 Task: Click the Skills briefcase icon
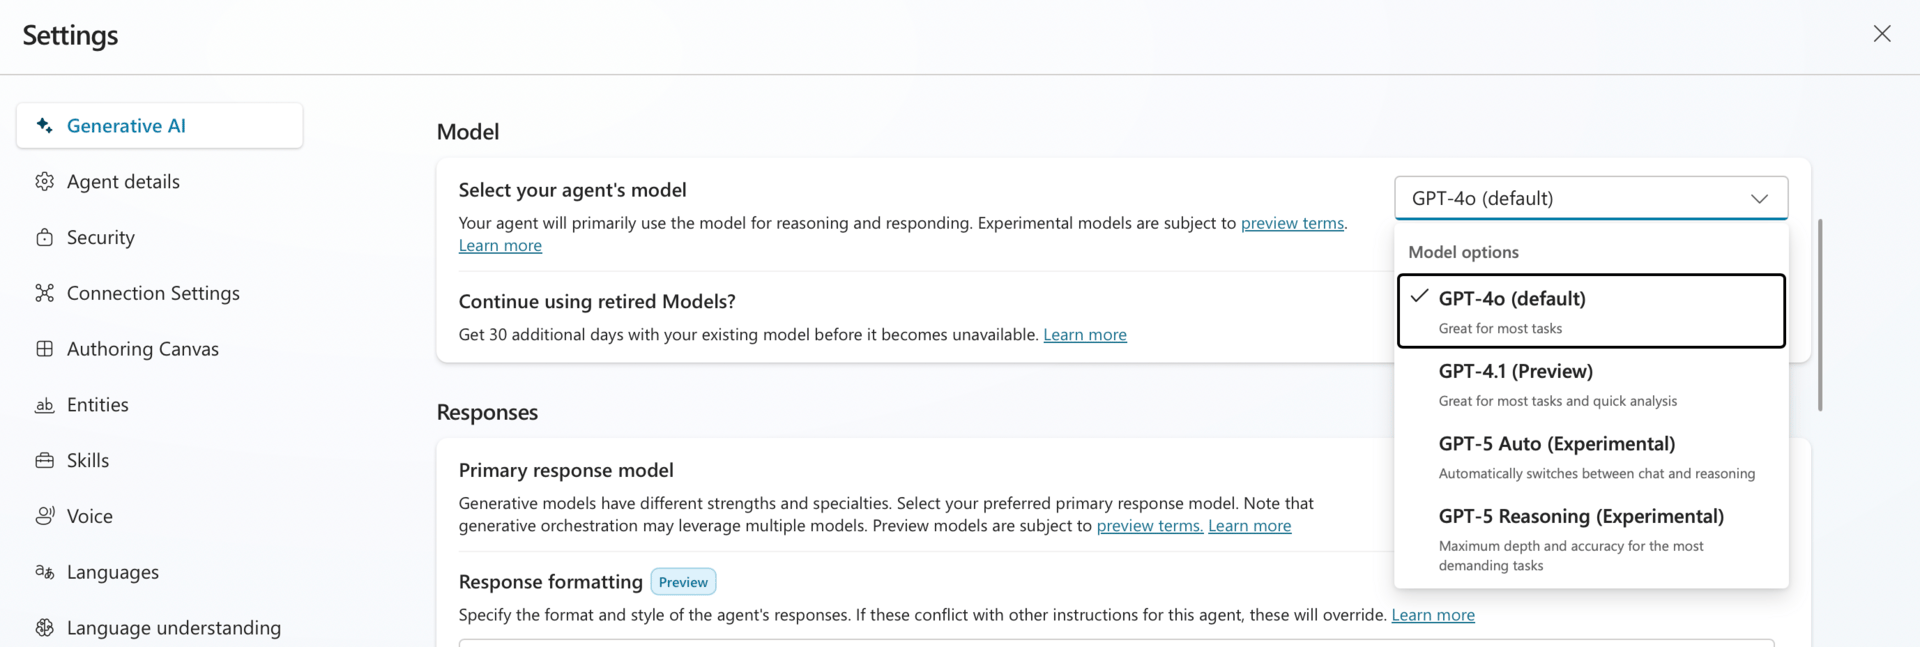(x=44, y=461)
